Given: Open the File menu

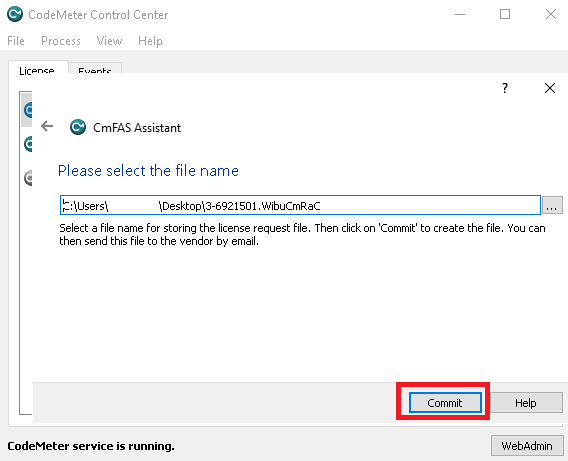Looking at the screenshot, I should point(16,41).
